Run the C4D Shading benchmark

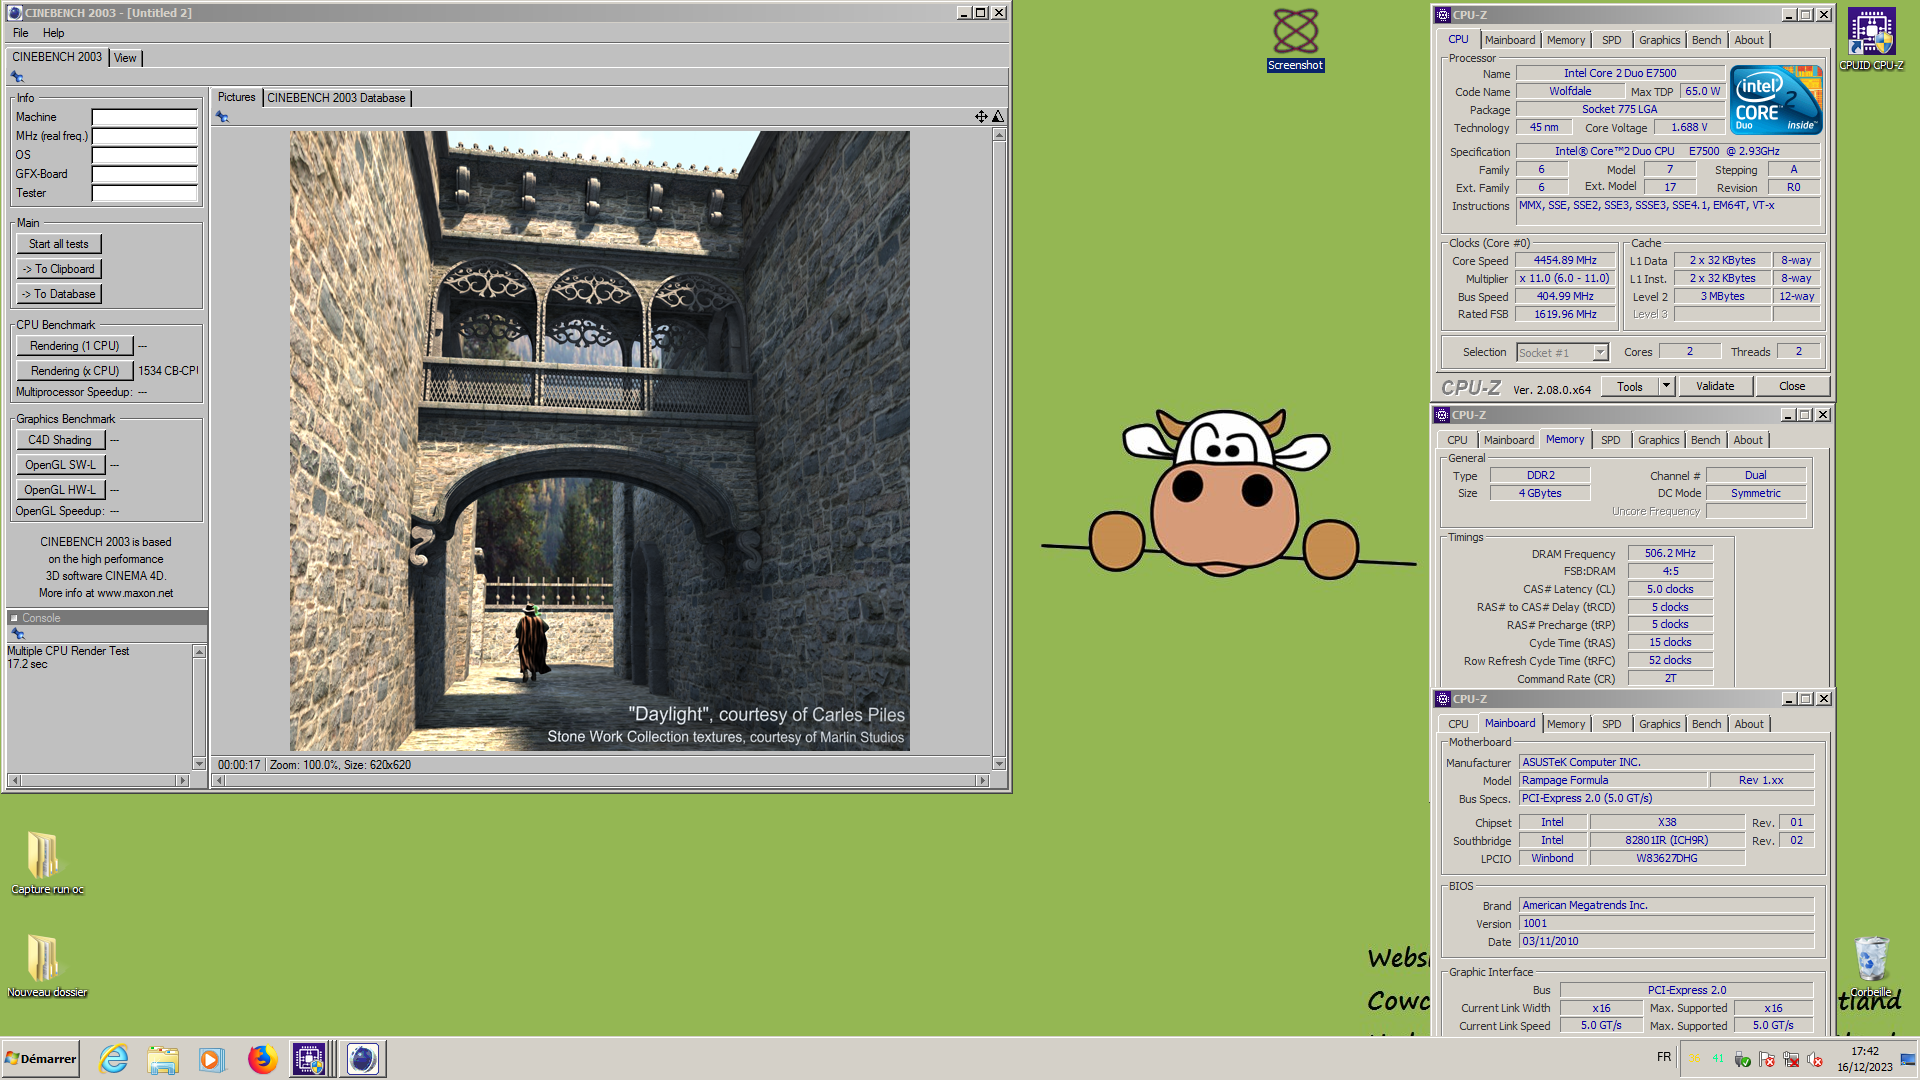point(59,440)
